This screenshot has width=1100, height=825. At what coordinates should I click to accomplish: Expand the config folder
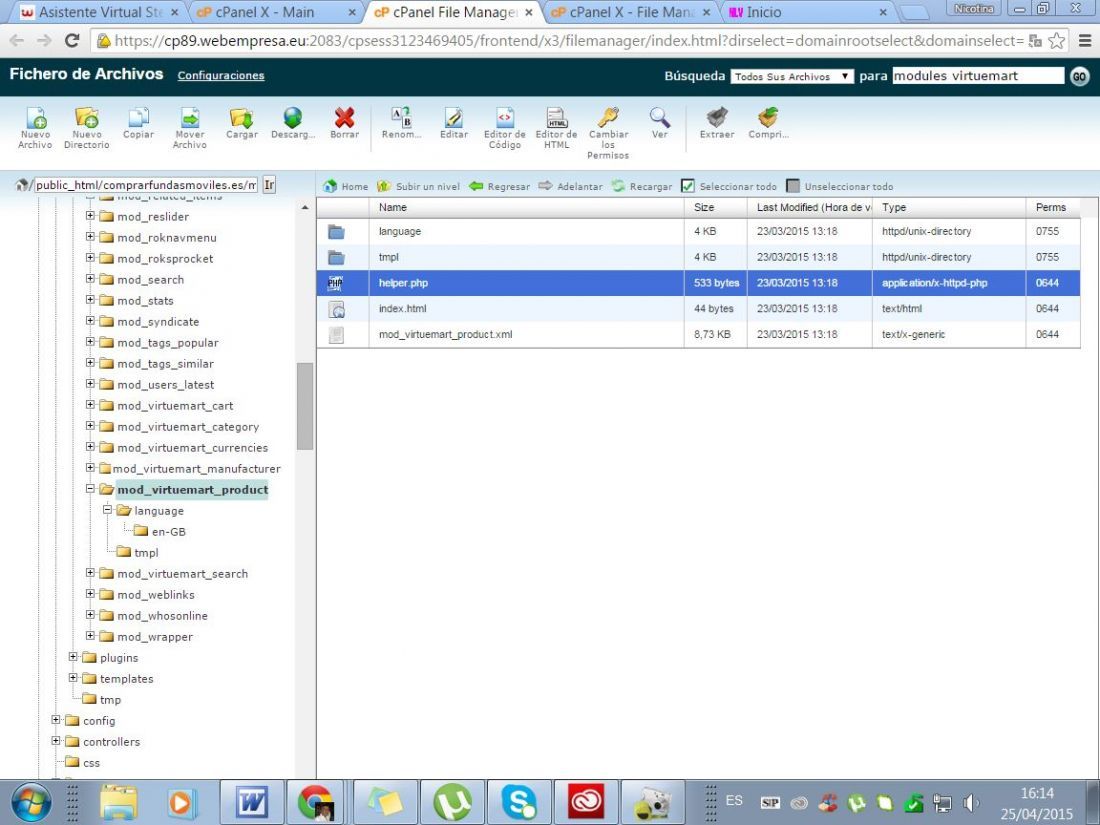point(56,720)
